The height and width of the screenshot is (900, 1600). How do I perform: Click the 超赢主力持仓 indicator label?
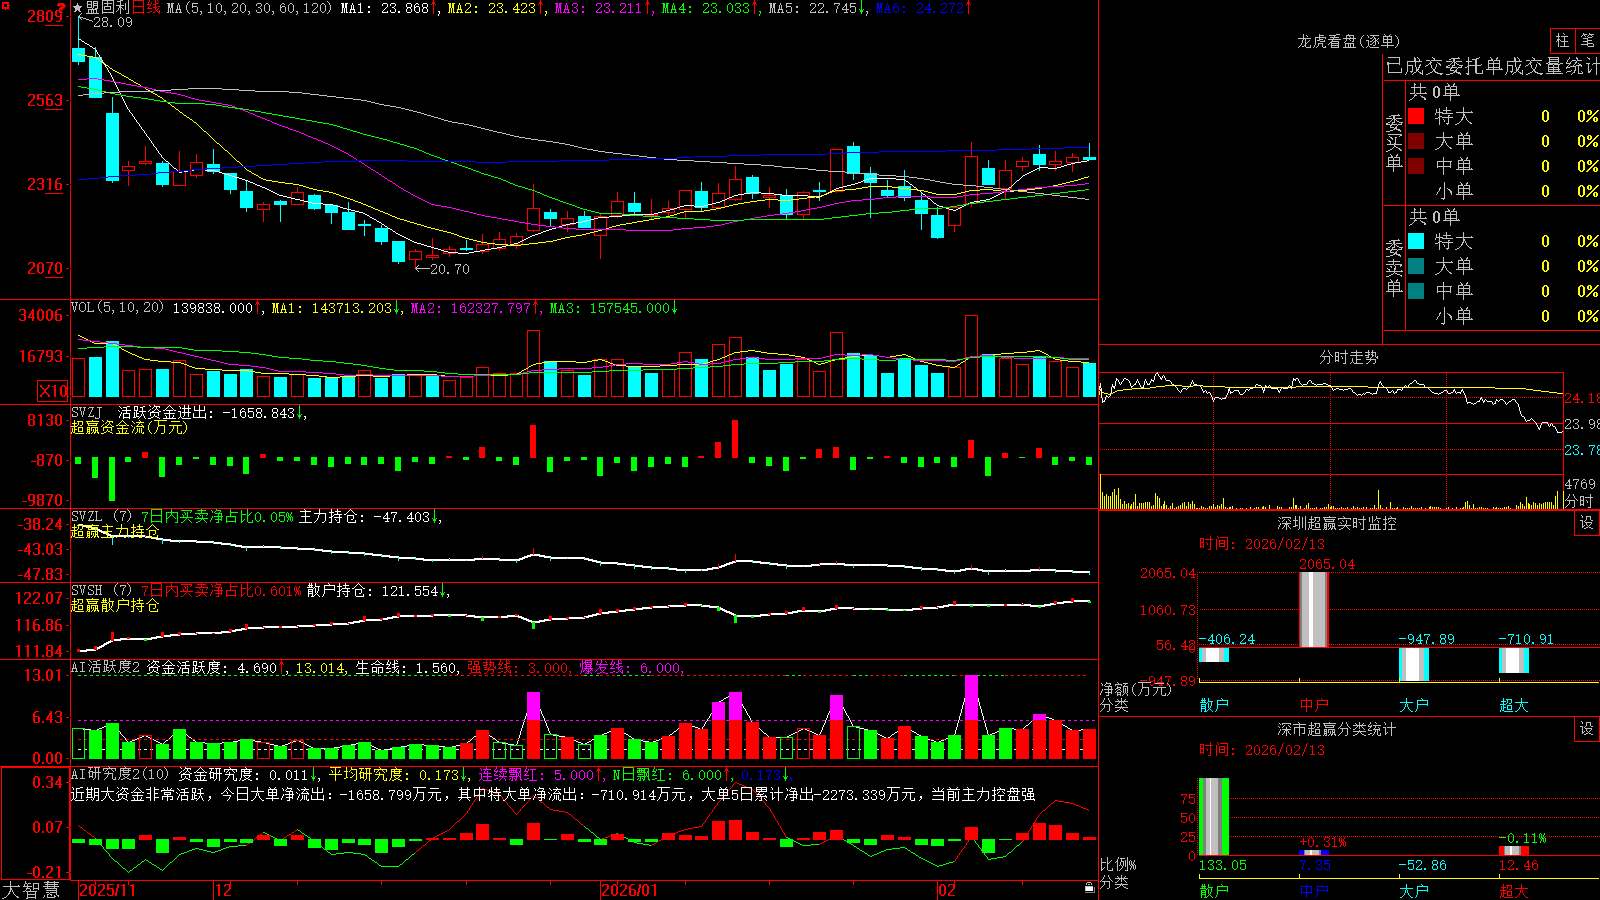115,531
